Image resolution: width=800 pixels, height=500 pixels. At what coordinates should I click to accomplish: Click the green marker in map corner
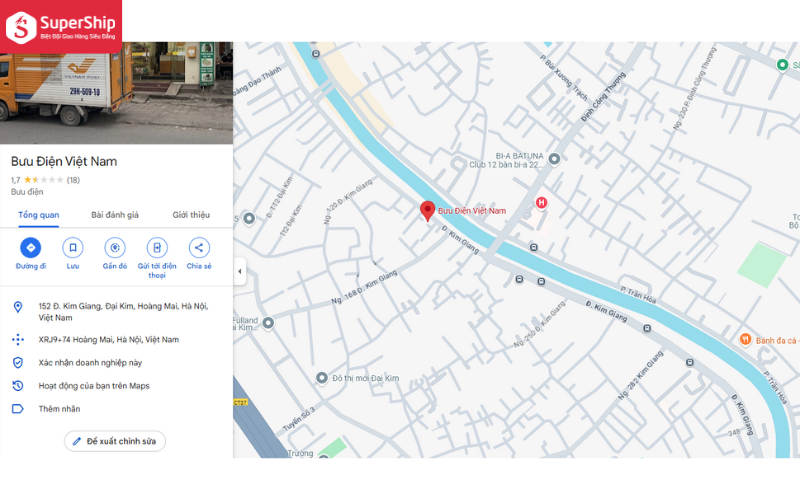[782, 65]
